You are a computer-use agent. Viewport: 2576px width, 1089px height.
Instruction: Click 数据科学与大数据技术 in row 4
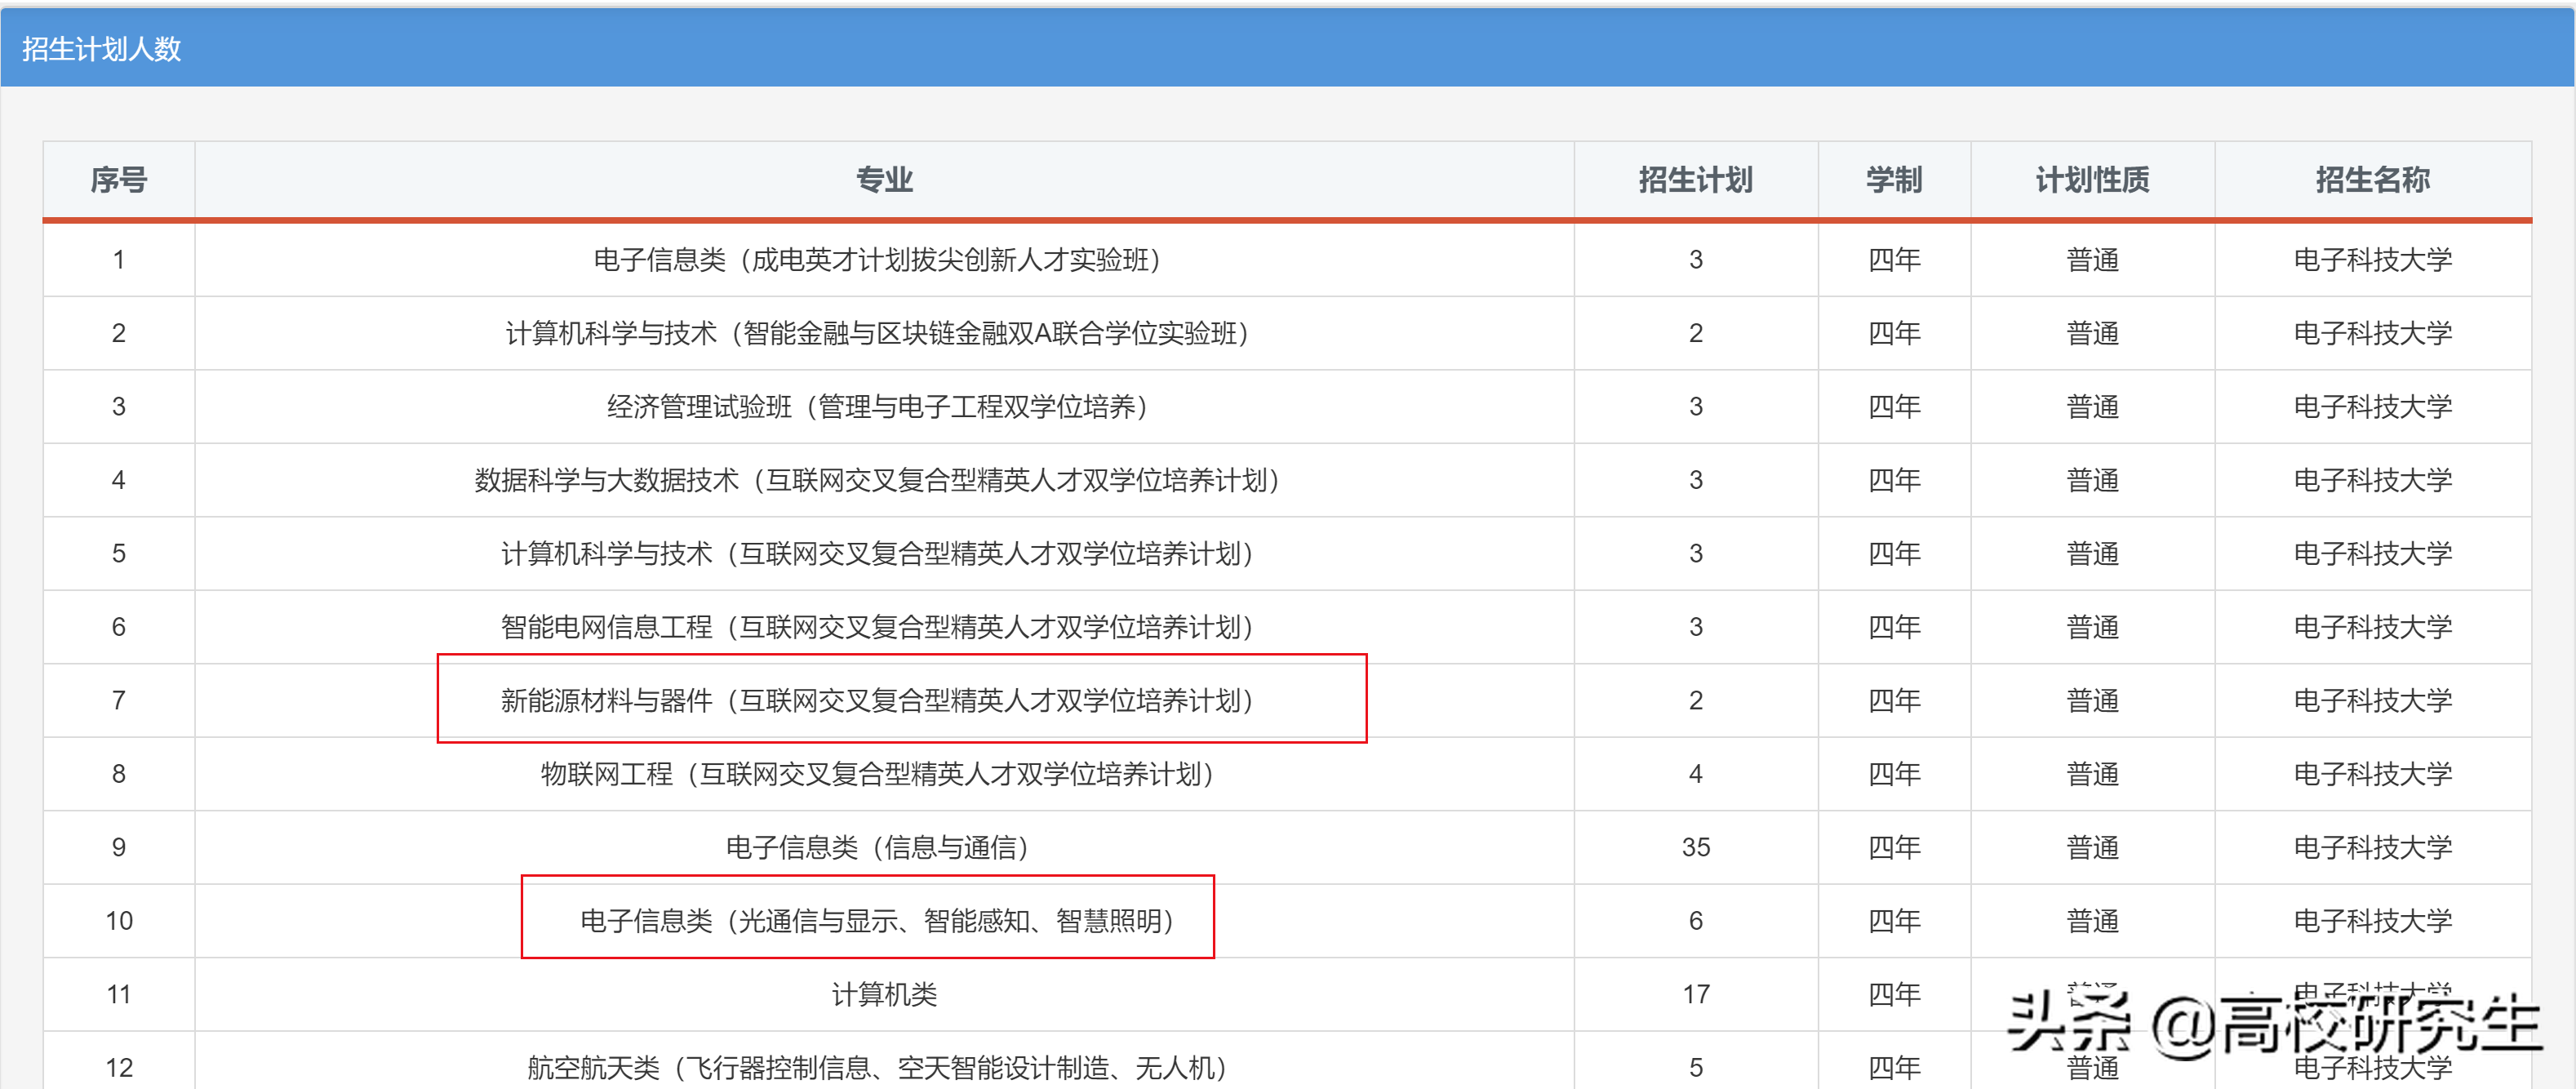coord(878,480)
